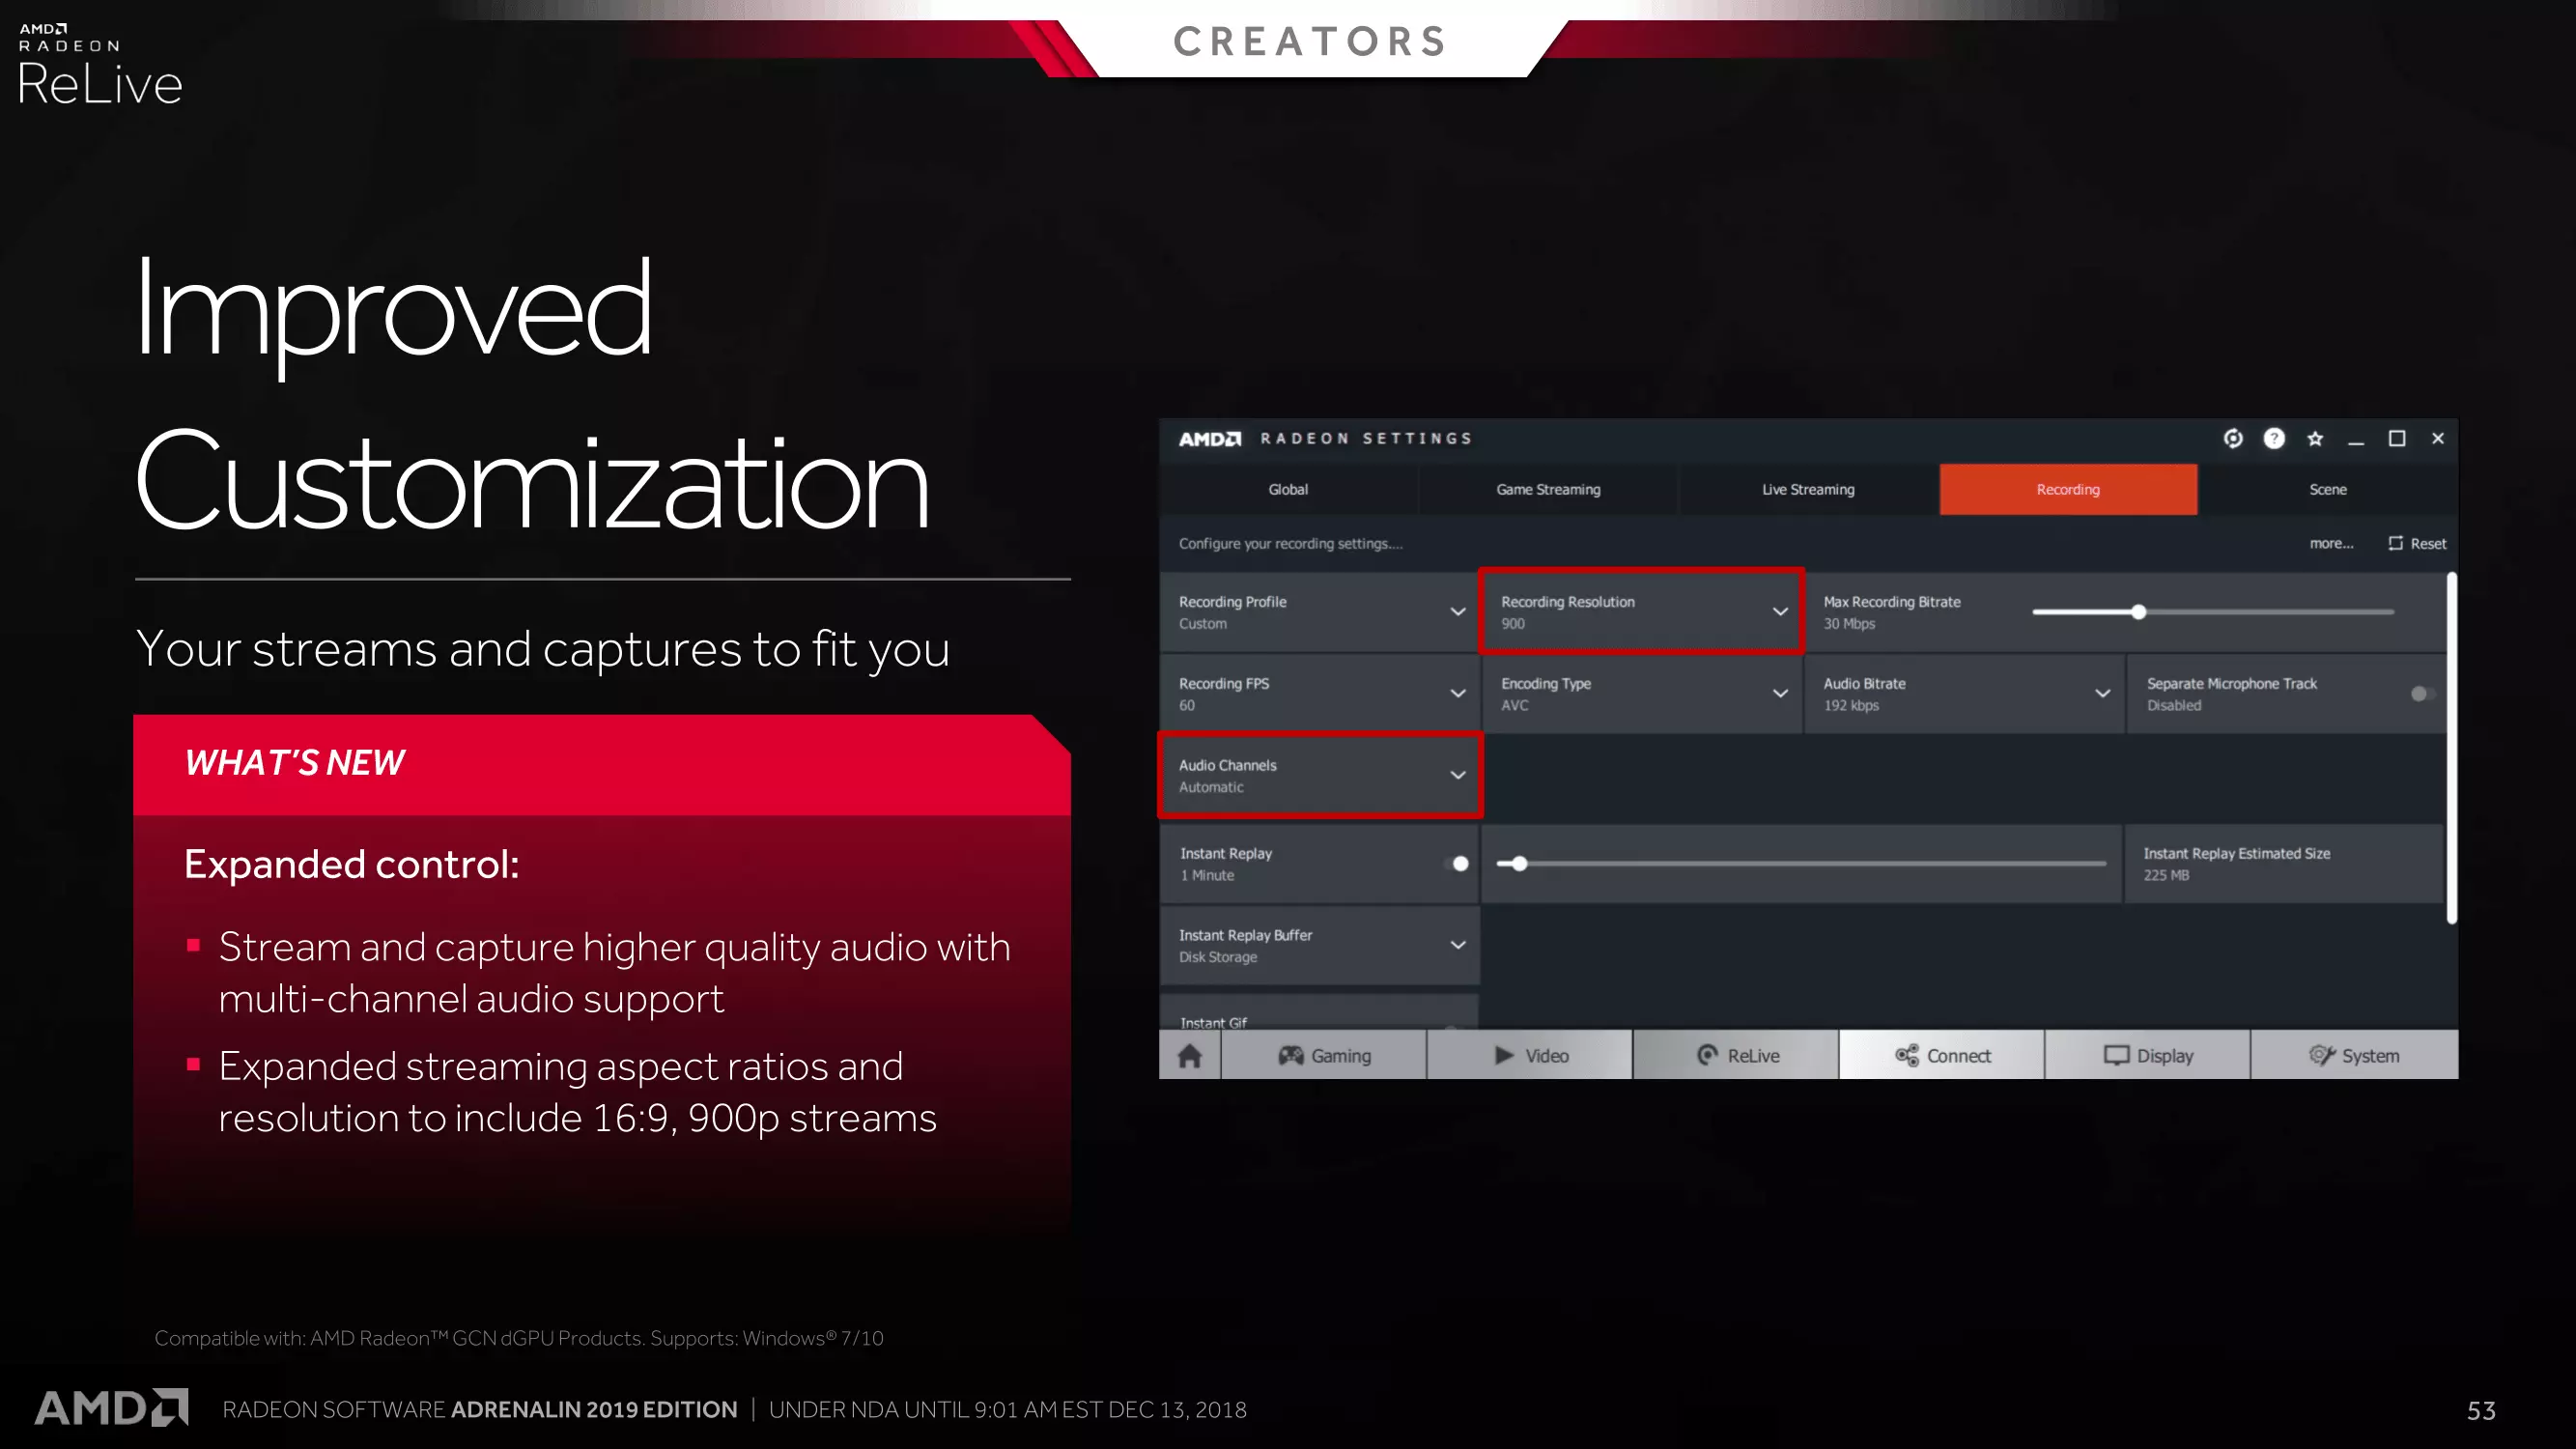The width and height of the screenshot is (2576, 1449).
Task: Open the help question mark icon
Action: 2274,439
